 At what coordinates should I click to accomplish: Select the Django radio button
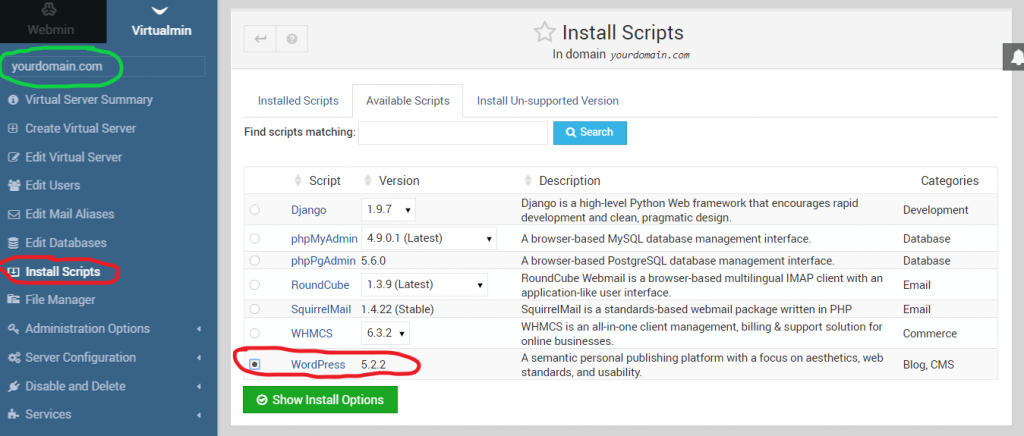click(x=255, y=210)
